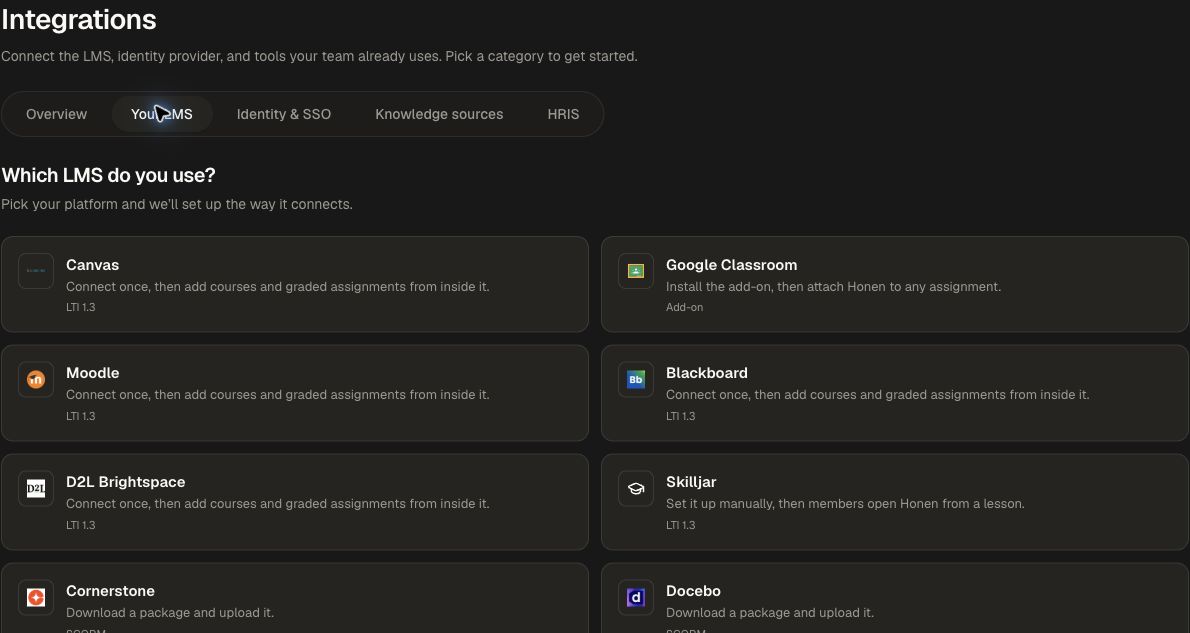Click D2L Brightspace's 'Connect once' description text
Screen dimensions: 1190x633
point(278,504)
